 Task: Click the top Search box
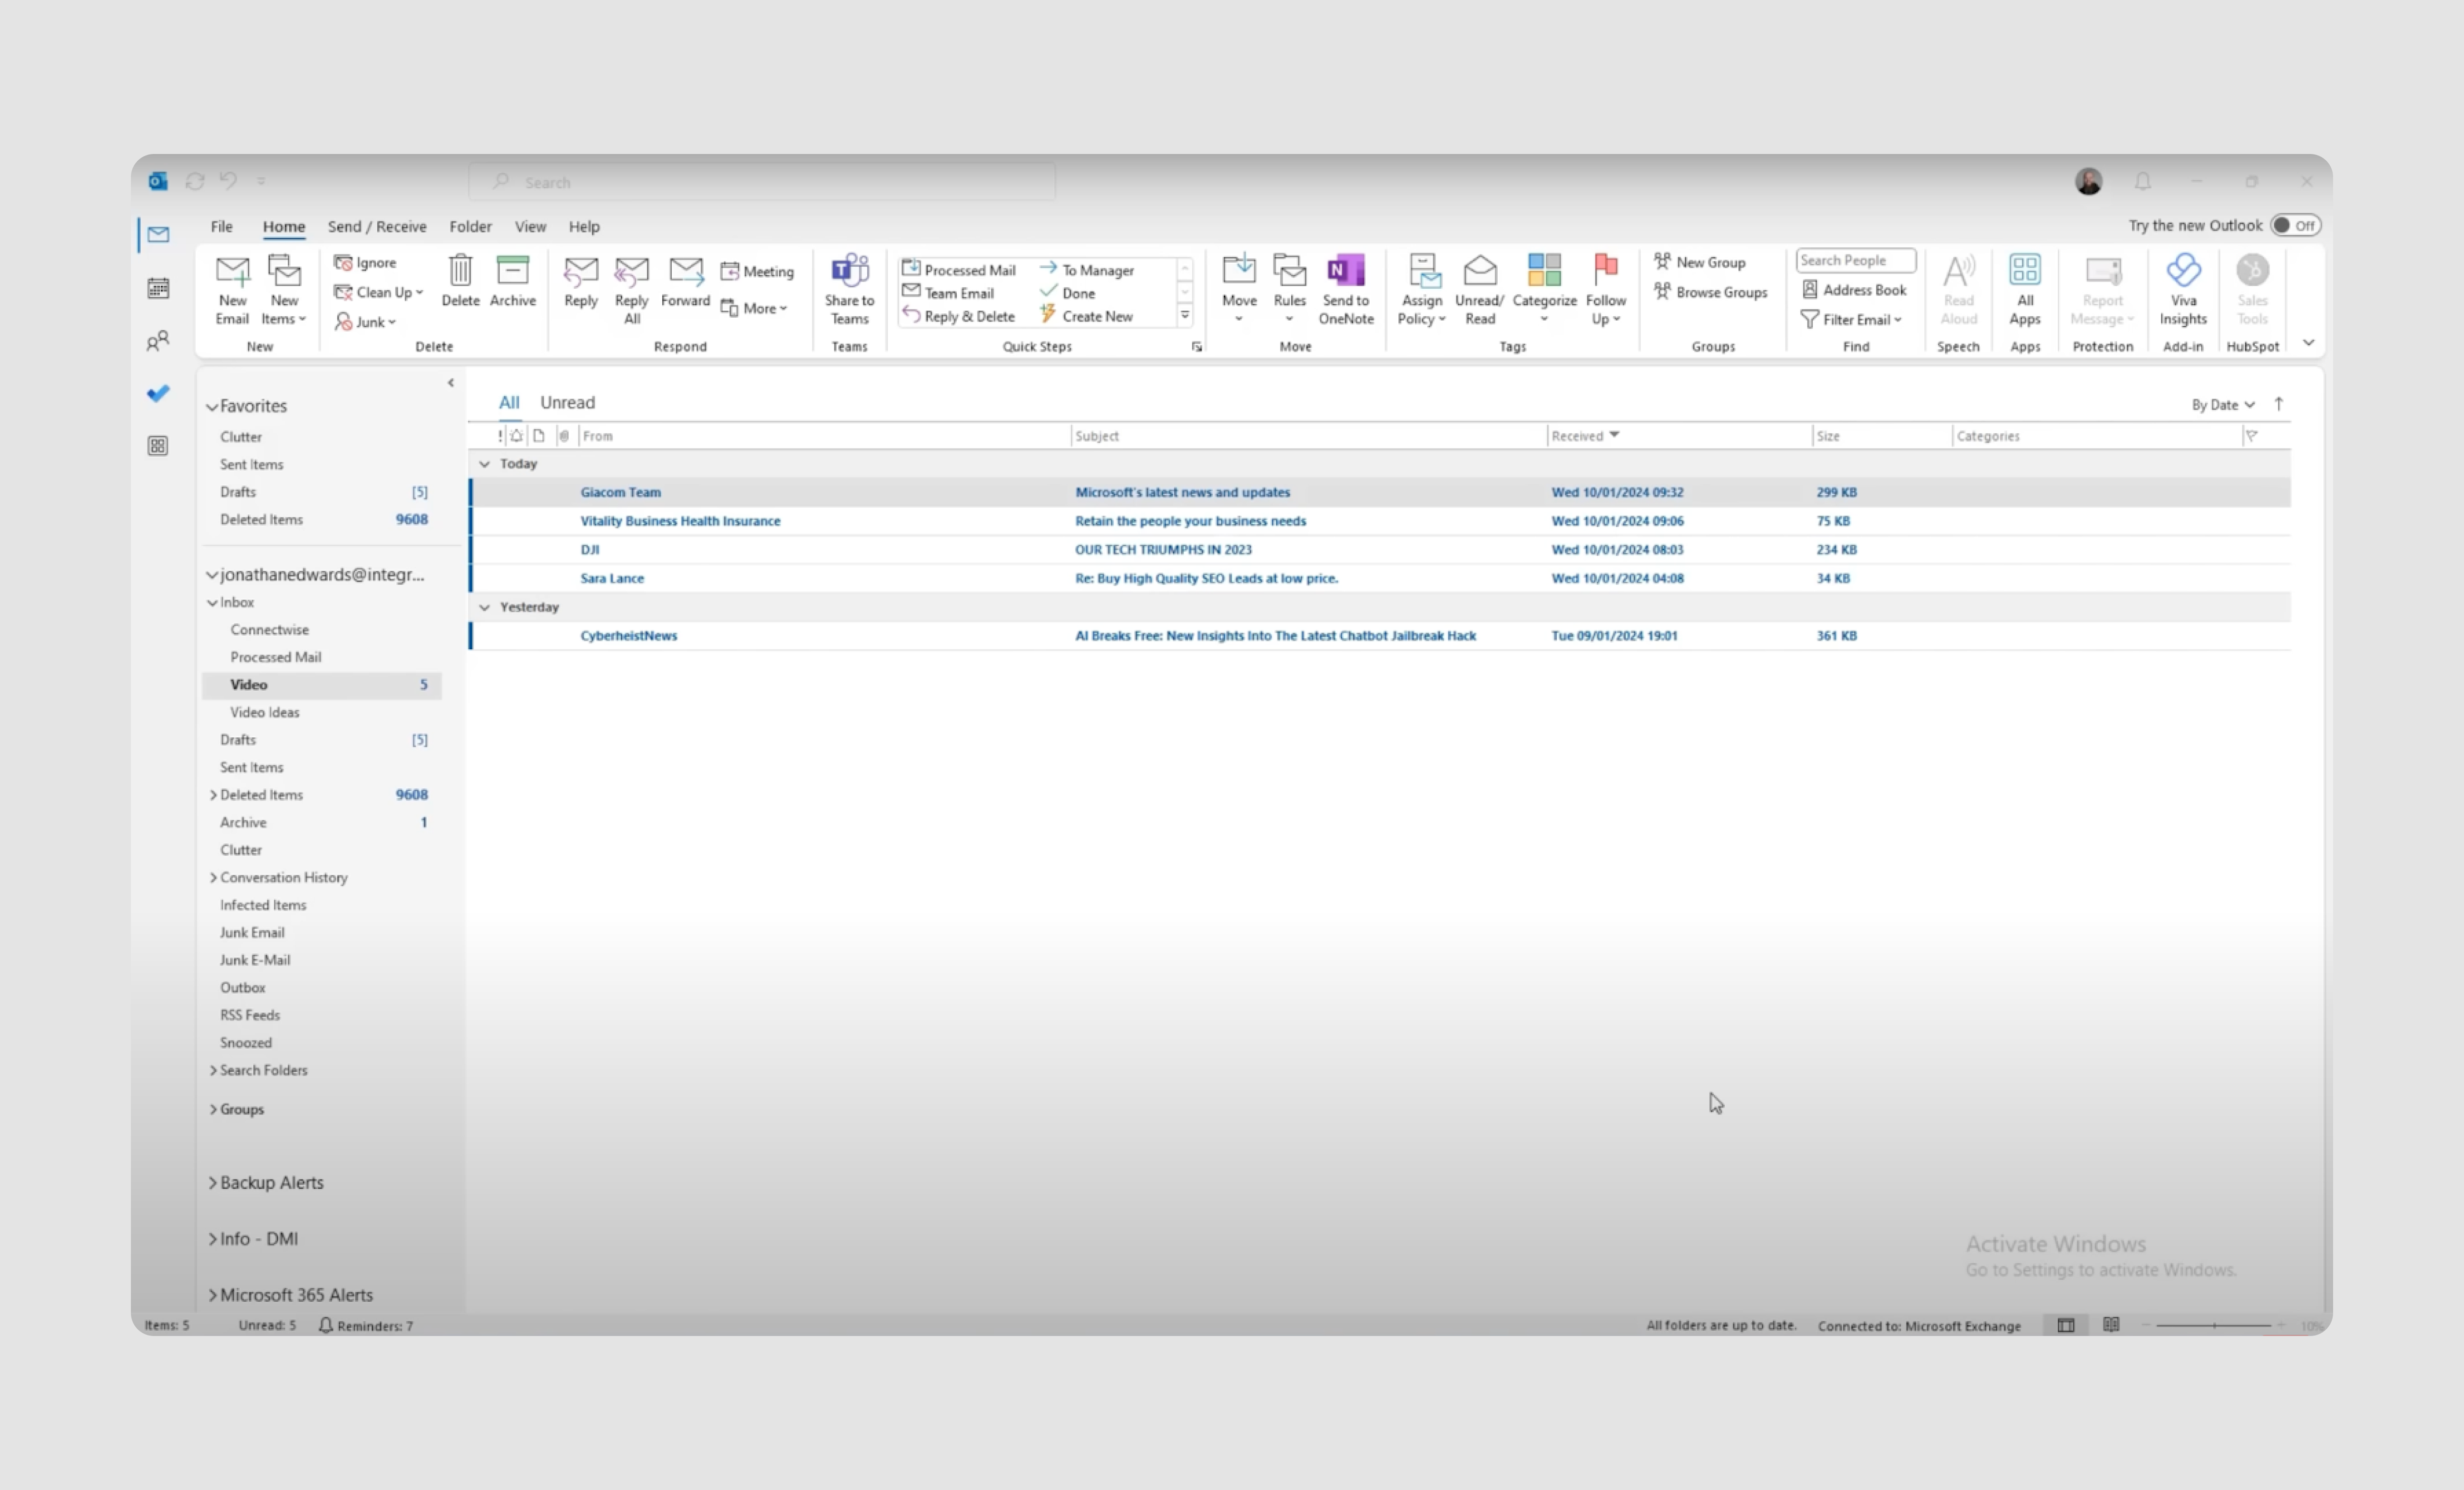coord(762,182)
